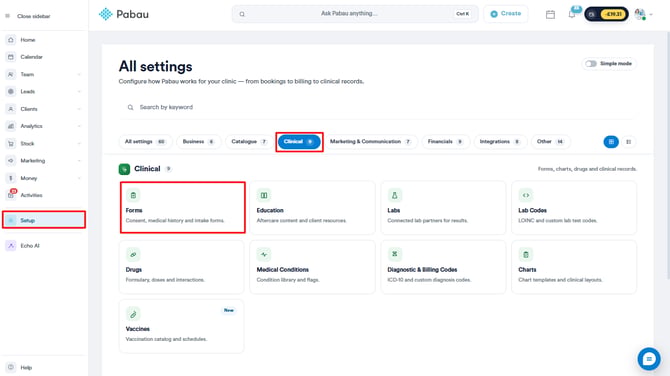Select the Catalogue tab
The image size is (670, 376).
click(249, 141)
